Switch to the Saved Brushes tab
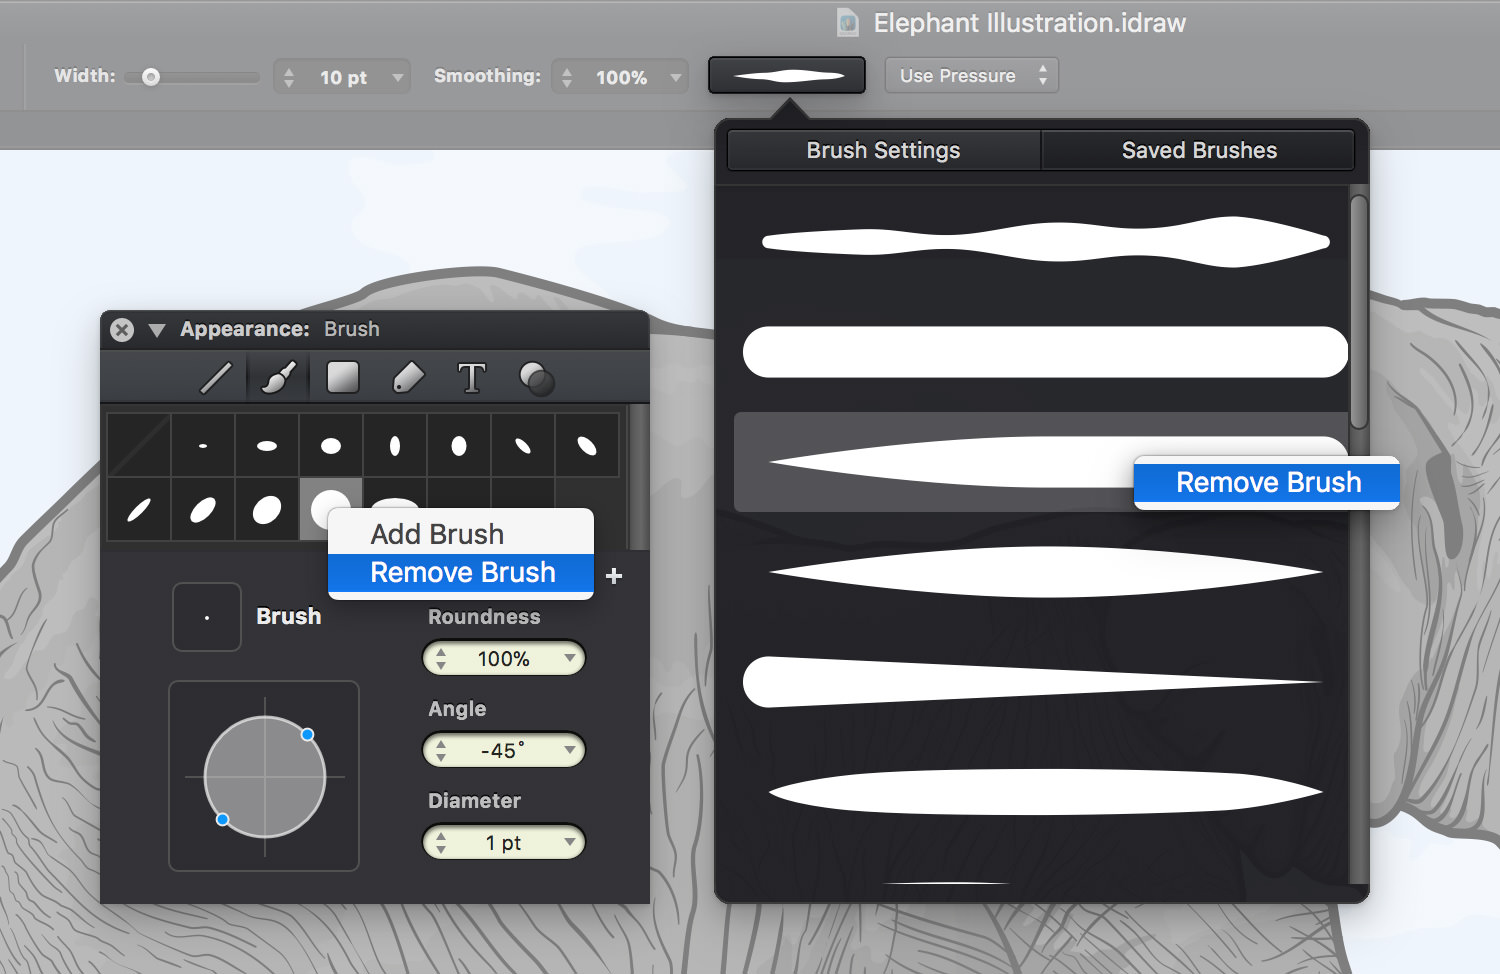The height and width of the screenshot is (974, 1500). [x=1198, y=150]
